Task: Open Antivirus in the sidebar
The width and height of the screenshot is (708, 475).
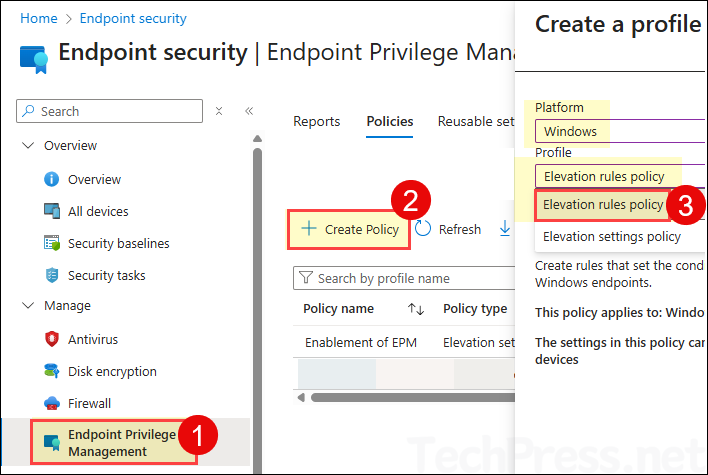Action: click(x=93, y=340)
